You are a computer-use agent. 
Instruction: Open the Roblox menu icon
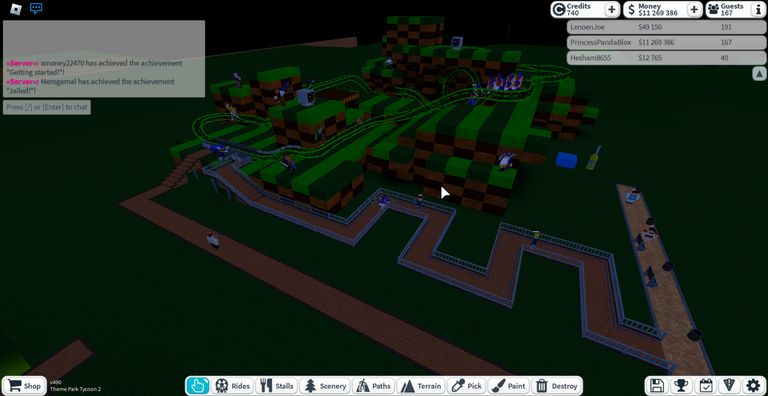pos(16,8)
